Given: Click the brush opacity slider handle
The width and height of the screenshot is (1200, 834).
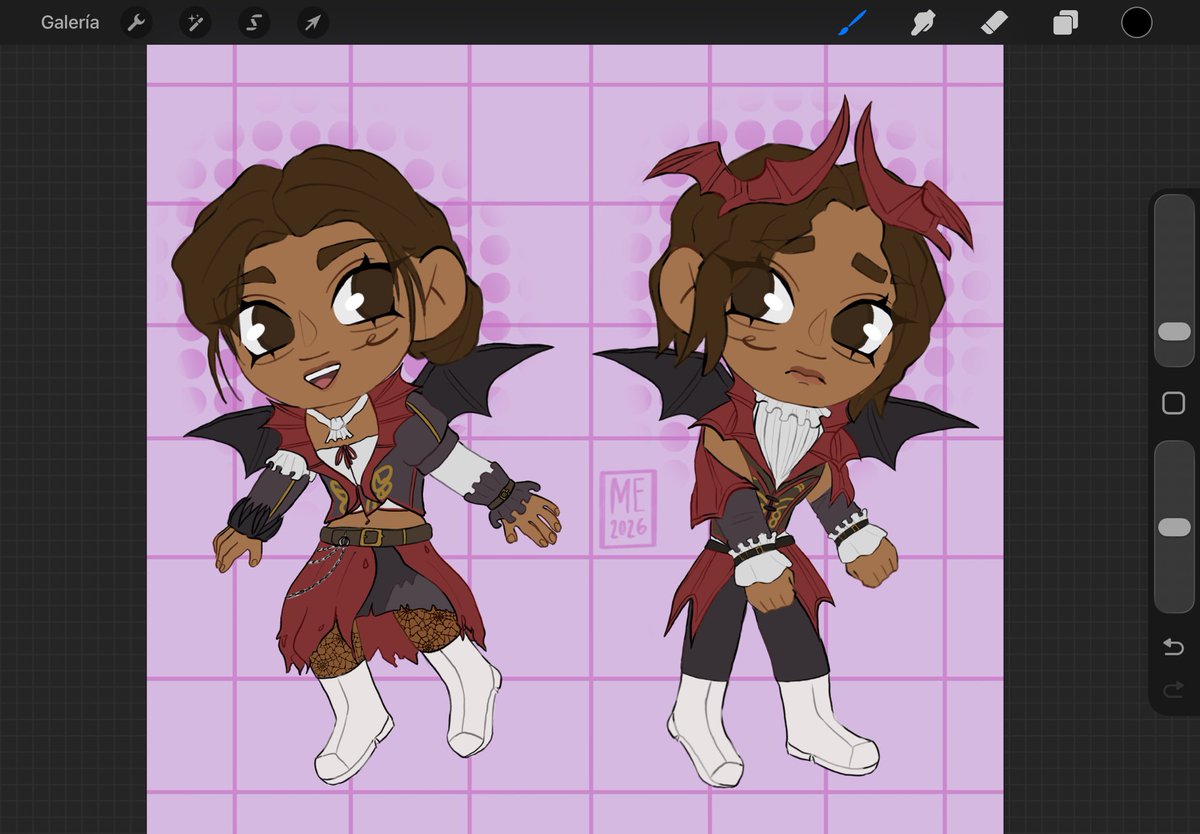Looking at the screenshot, I should tap(1174, 527).
